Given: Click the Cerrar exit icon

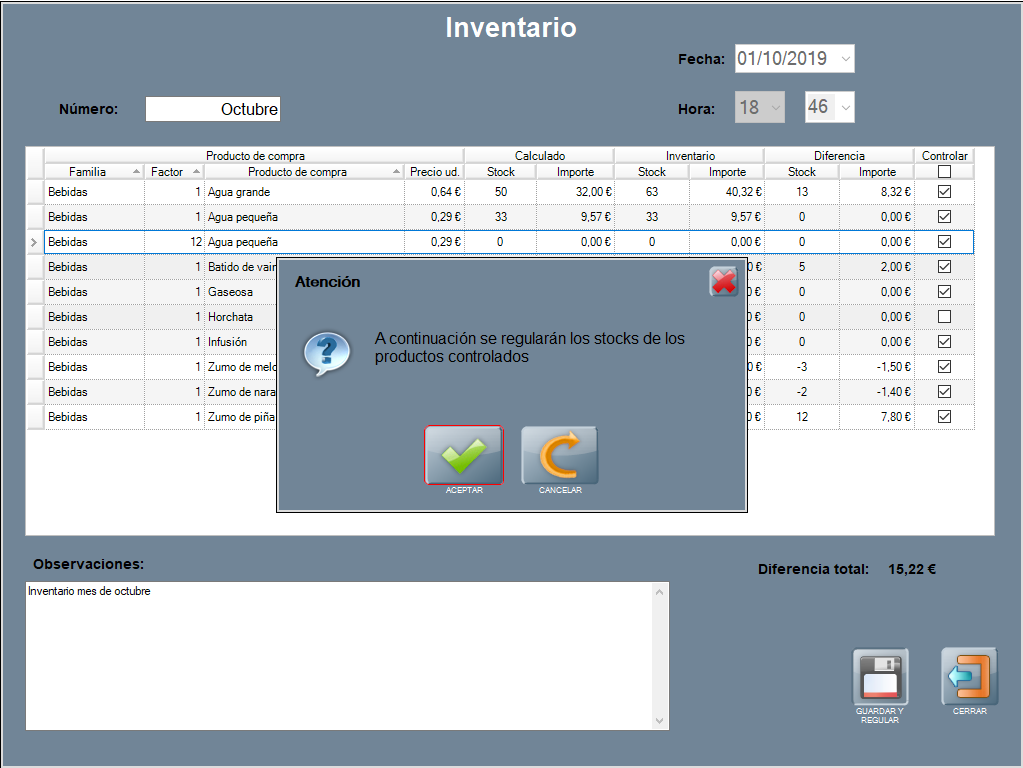Looking at the screenshot, I should [969, 676].
